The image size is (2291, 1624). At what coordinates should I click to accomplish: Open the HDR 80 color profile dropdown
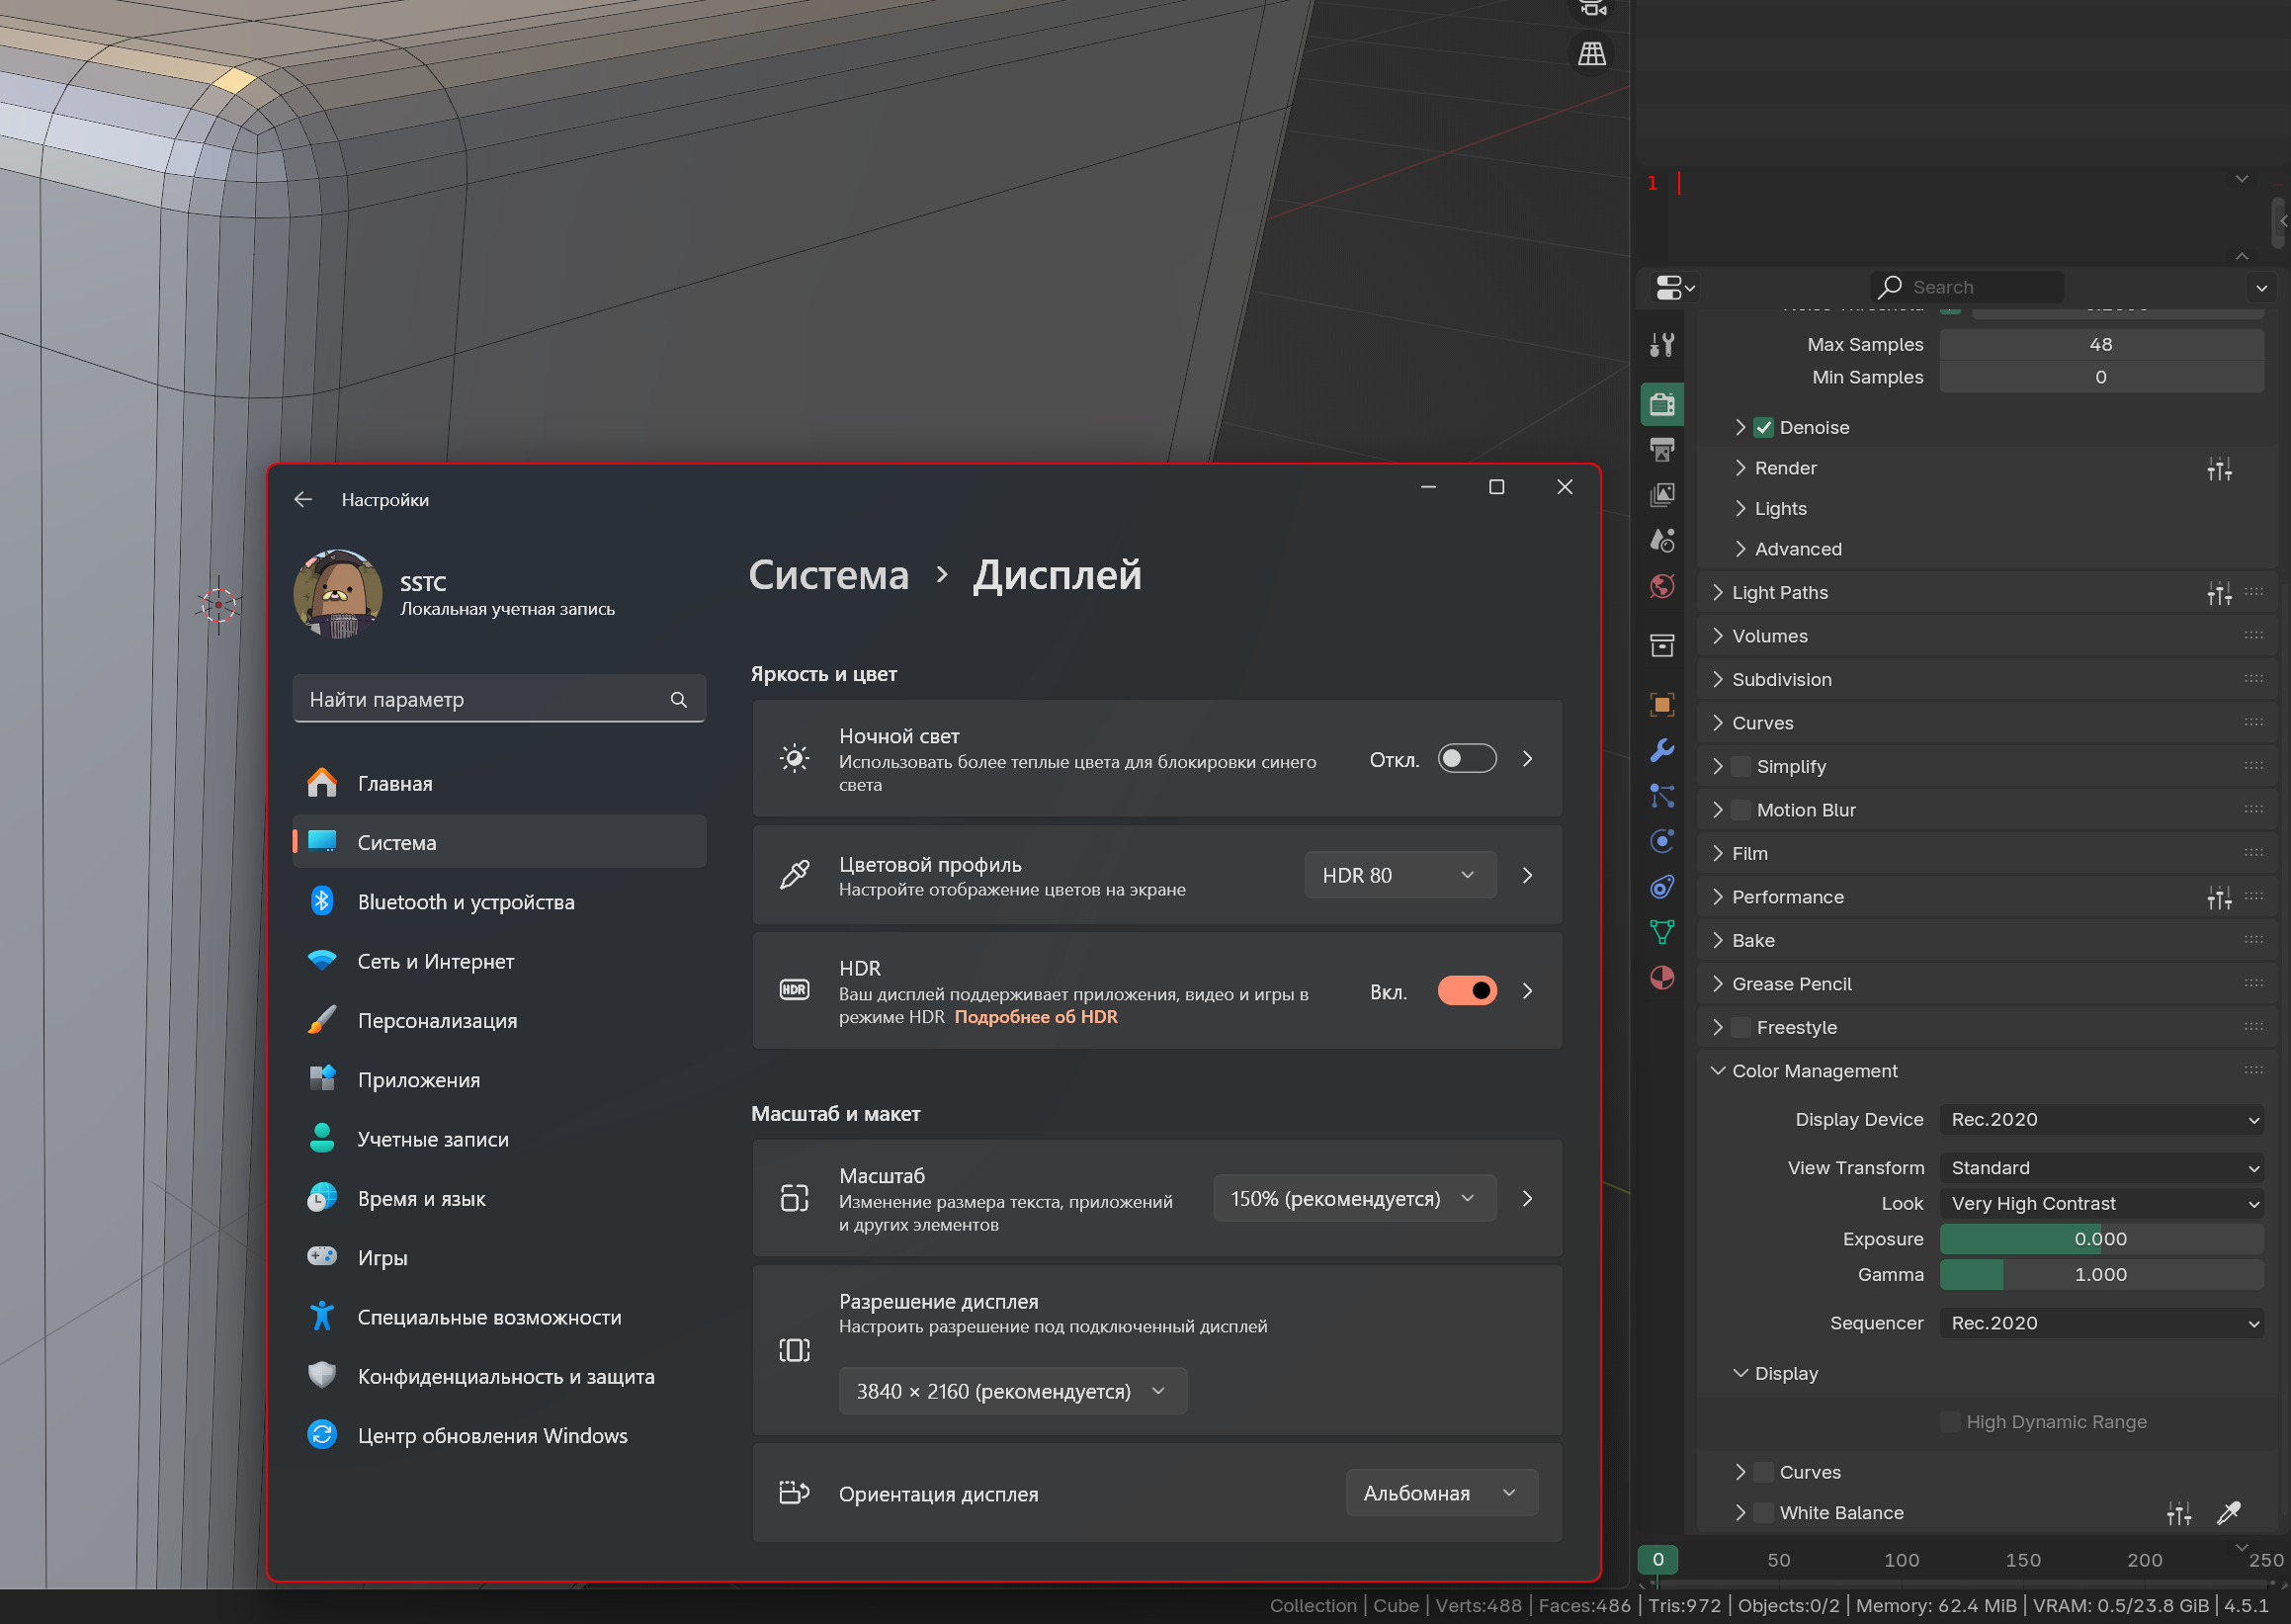click(1399, 875)
